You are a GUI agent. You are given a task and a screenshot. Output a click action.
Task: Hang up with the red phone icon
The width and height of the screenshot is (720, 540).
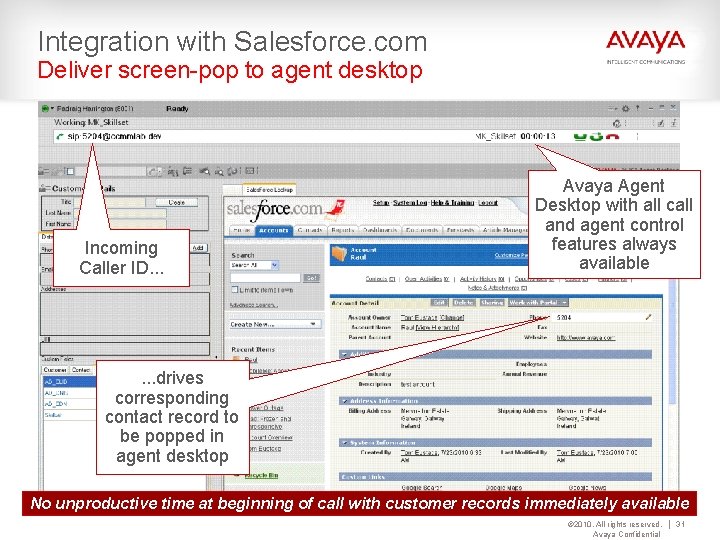tap(612, 136)
